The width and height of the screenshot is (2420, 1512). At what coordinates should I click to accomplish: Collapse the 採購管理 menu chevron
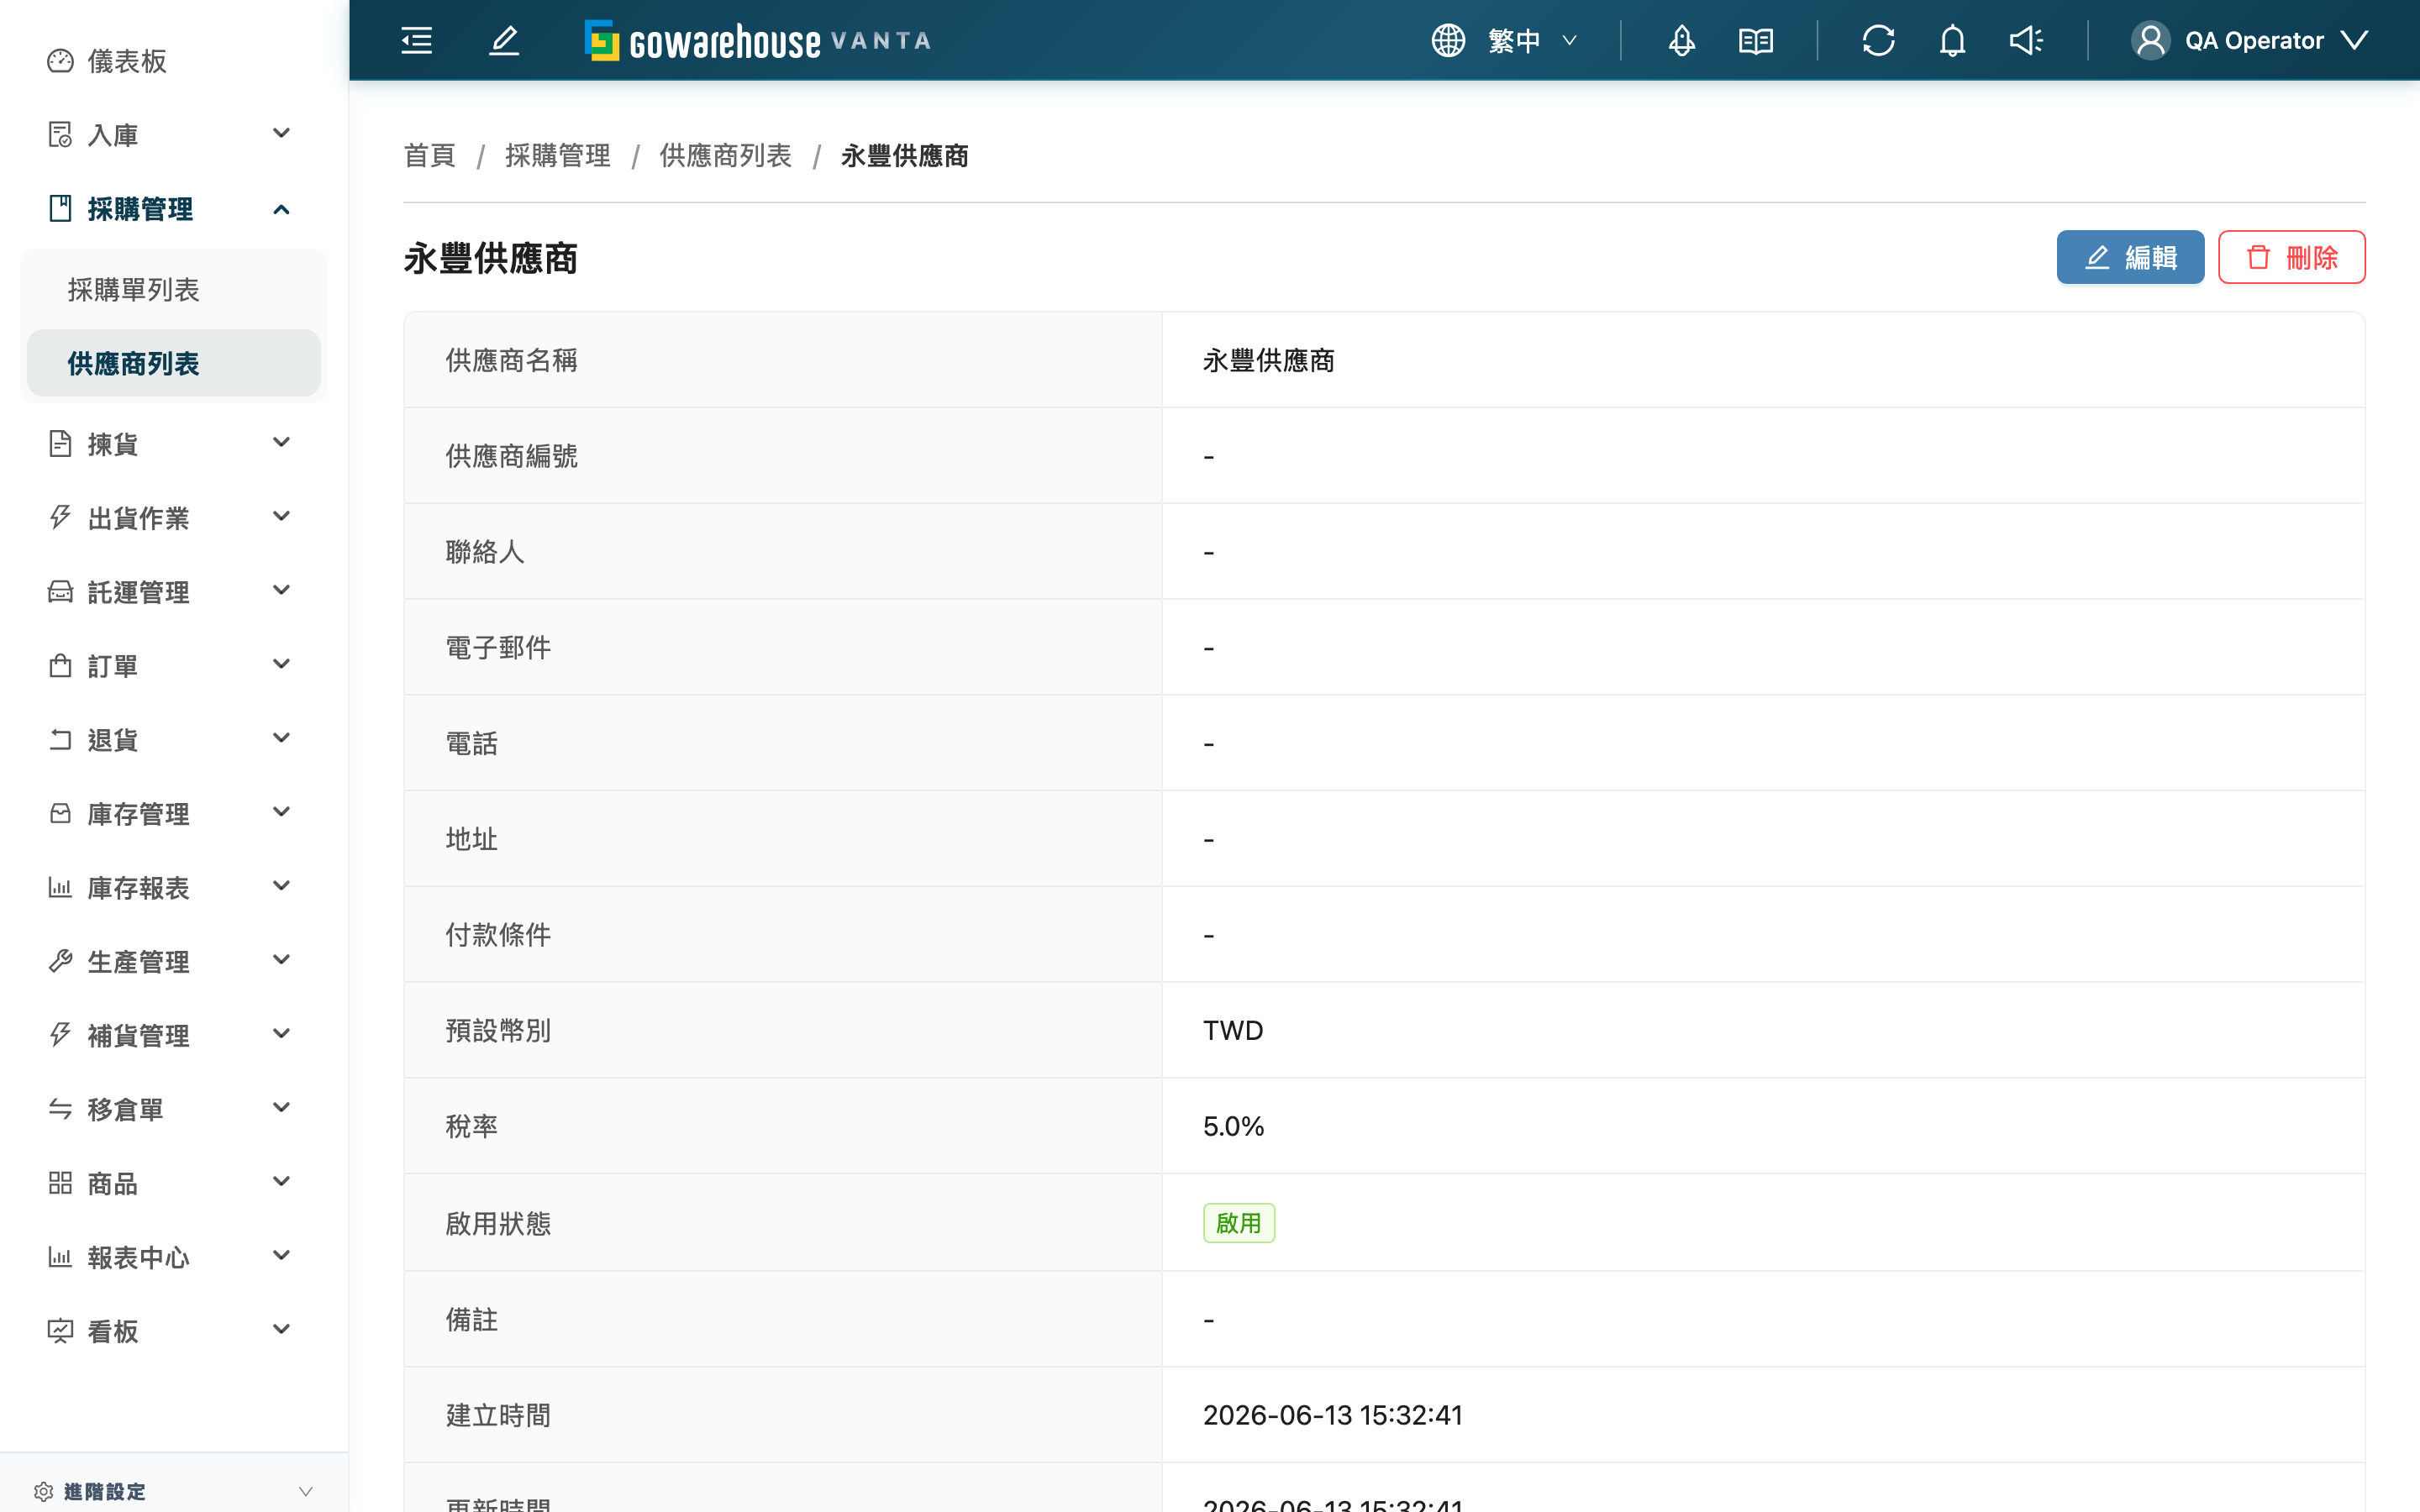pyautogui.click(x=282, y=209)
